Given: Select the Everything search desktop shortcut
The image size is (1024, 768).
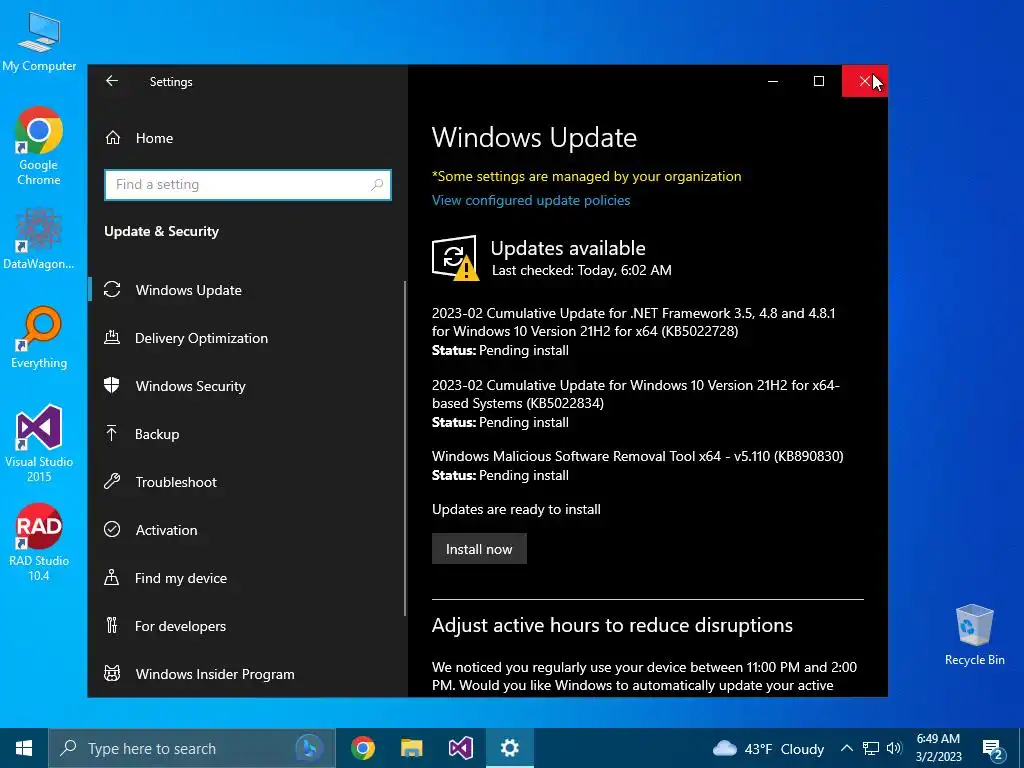Looking at the screenshot, I should pos(39,338).
